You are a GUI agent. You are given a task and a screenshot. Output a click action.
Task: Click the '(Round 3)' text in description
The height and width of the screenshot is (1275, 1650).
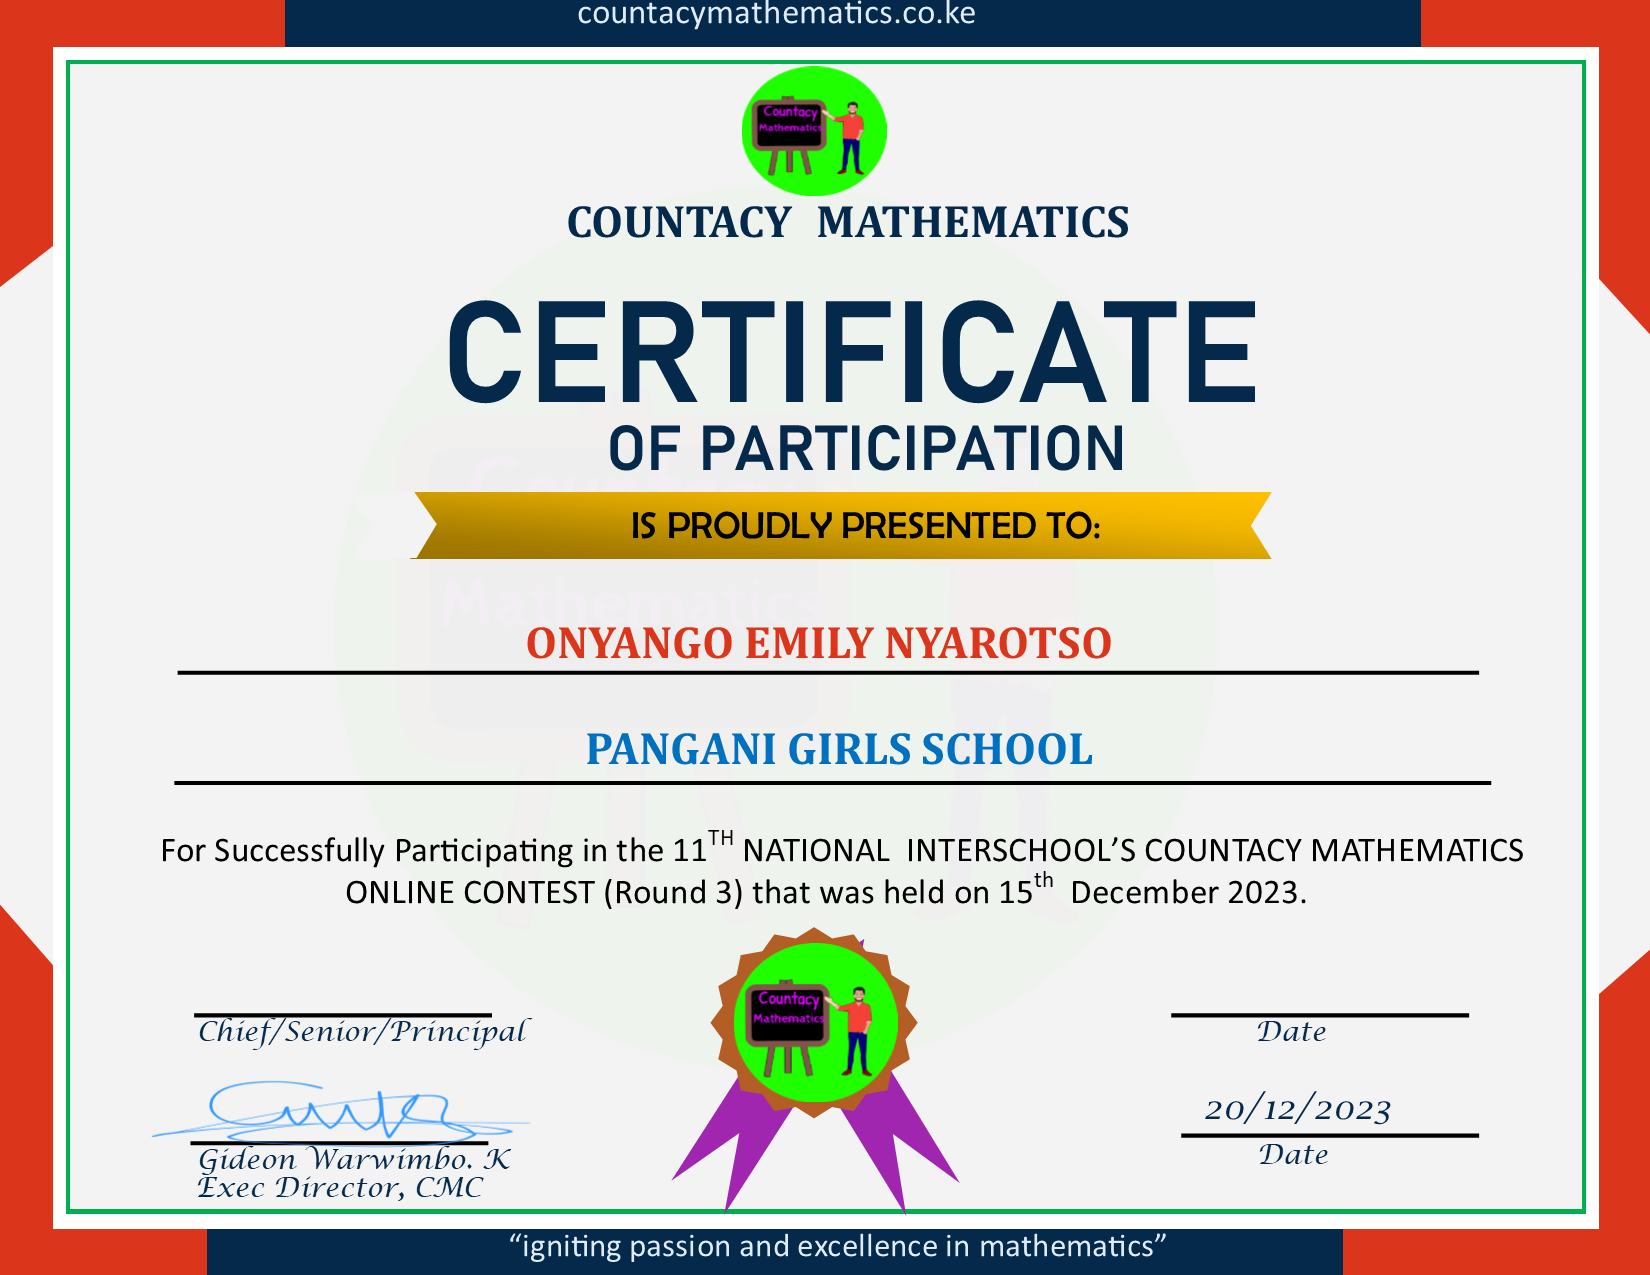pyautogui.click(x=673, y=892)
